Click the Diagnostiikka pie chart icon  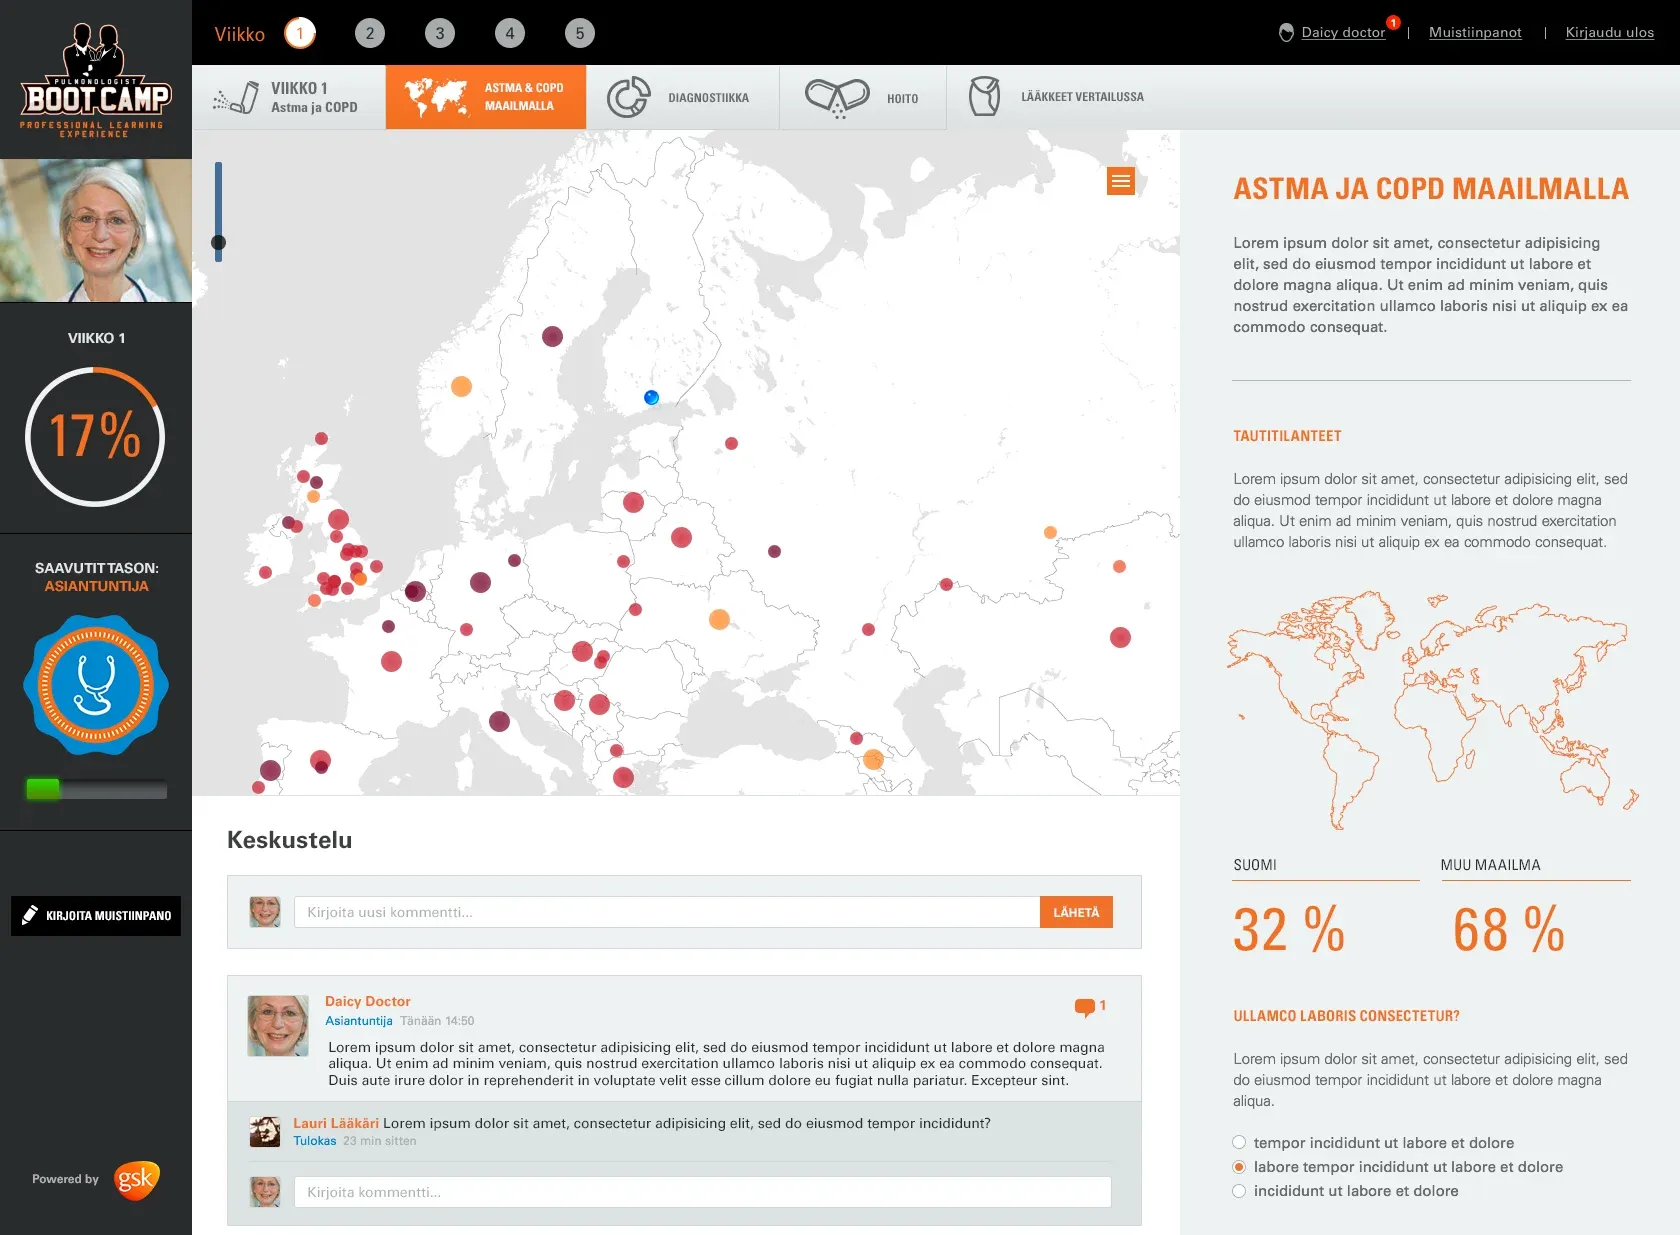(x=629, y=97)
